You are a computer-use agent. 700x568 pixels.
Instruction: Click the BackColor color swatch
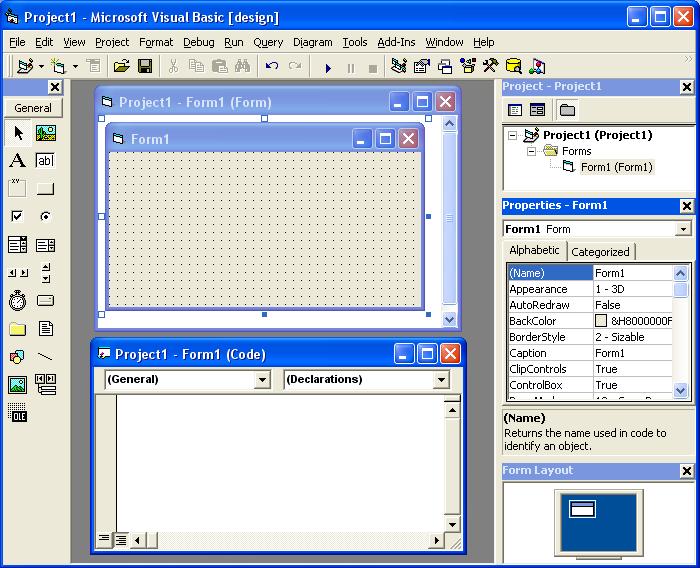click(x=601, y=321)
